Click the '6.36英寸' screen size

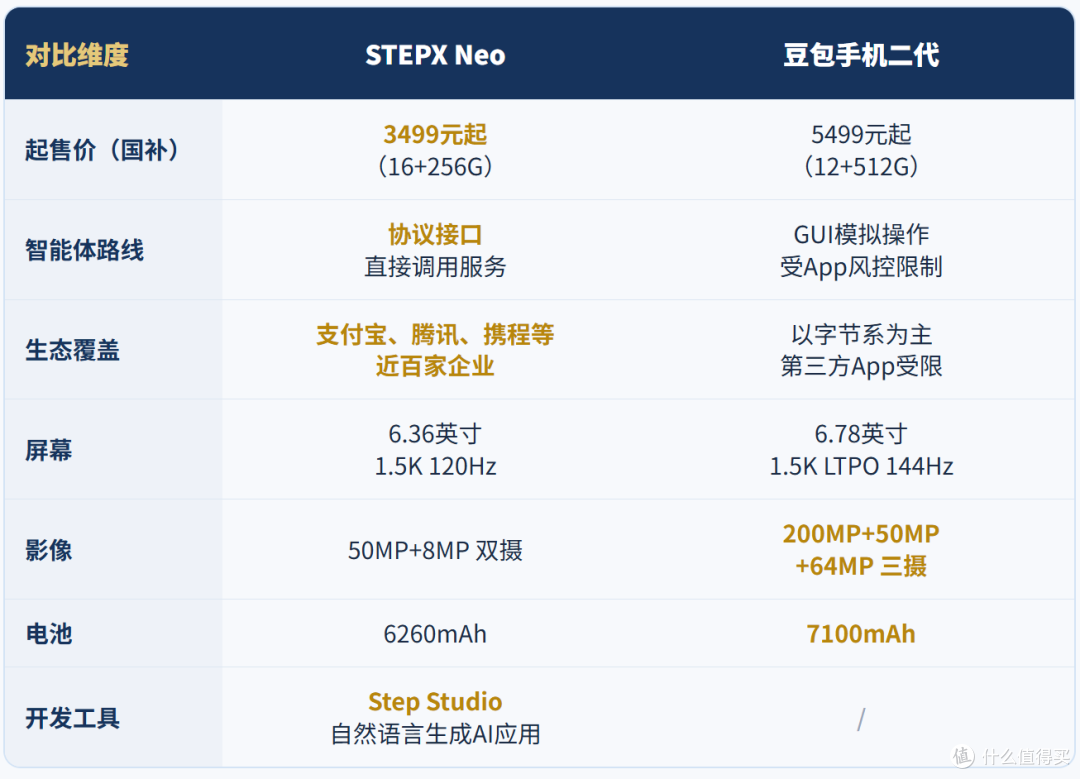point(435,435)
